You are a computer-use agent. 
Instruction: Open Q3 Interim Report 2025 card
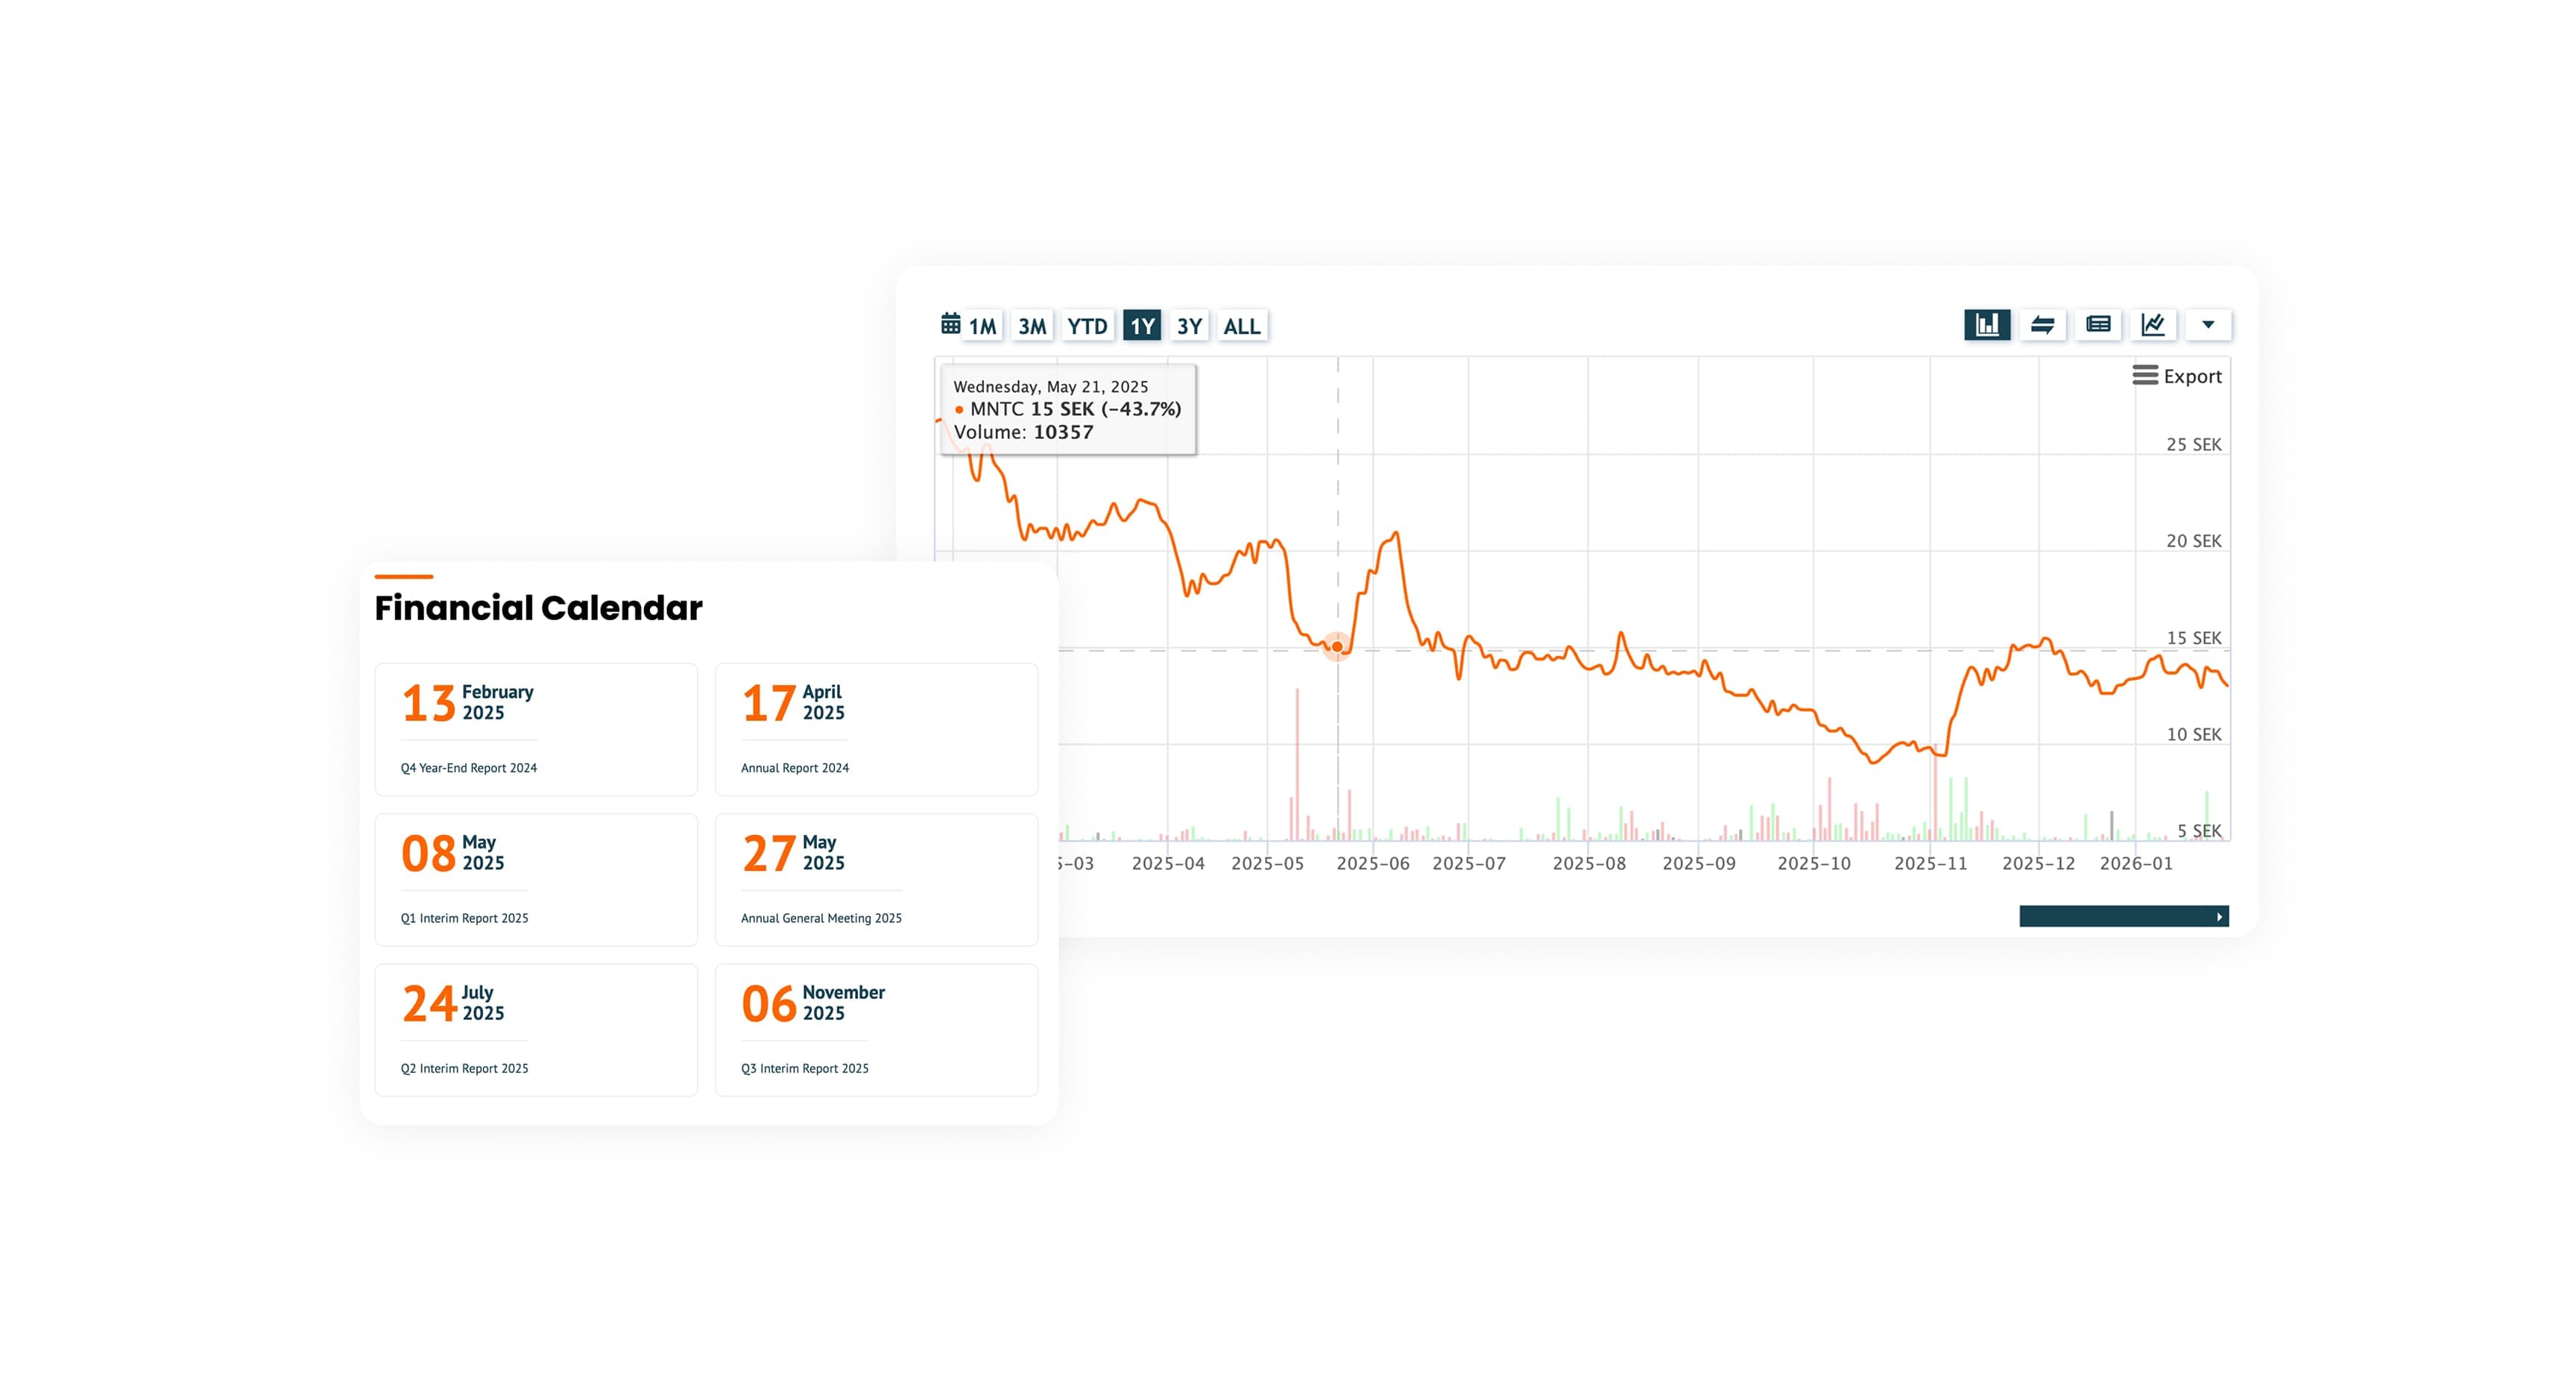(x=876, y=1030)
